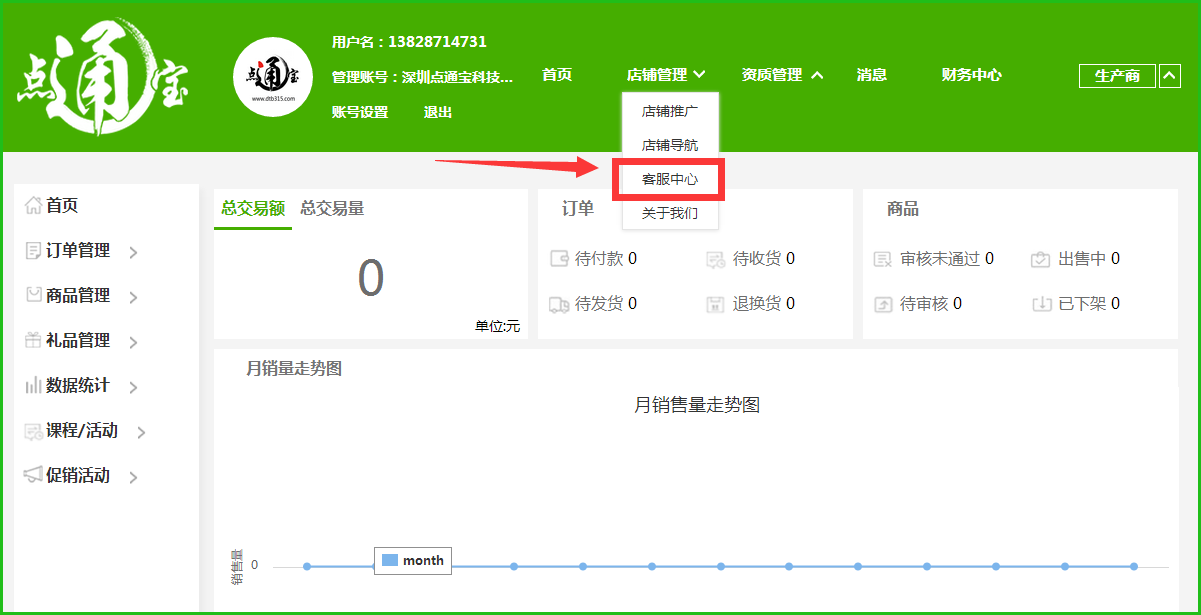The height and width of the screenshot is (615, 1201).
Task: Switch to the 总交易量 tab
Action: (332, 208)
